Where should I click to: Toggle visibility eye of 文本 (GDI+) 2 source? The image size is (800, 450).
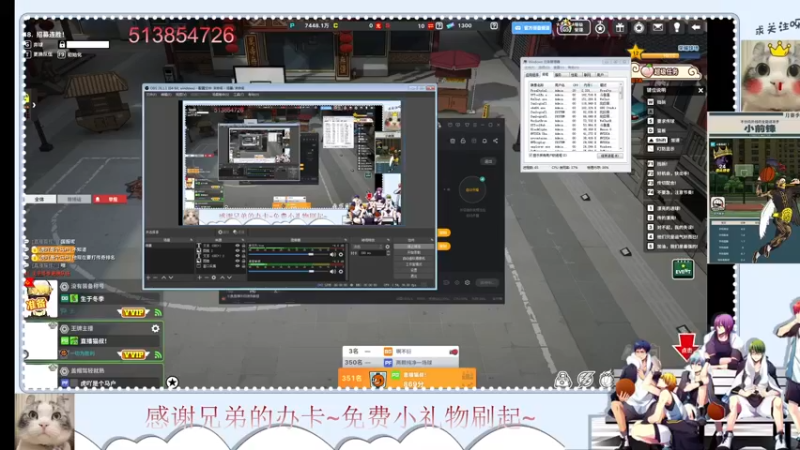click(237, 256)
